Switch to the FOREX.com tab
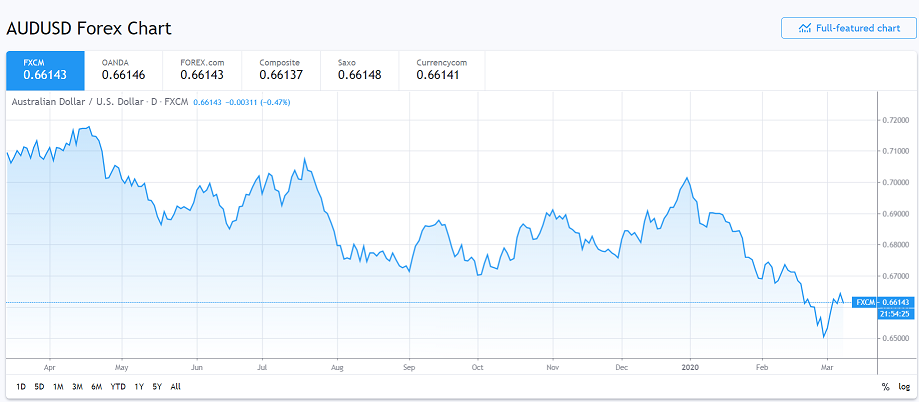 202,70
